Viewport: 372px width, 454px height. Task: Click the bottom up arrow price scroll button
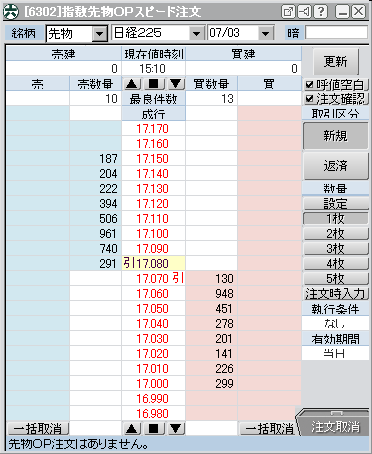pyautogui.click(x=132, y=428)
